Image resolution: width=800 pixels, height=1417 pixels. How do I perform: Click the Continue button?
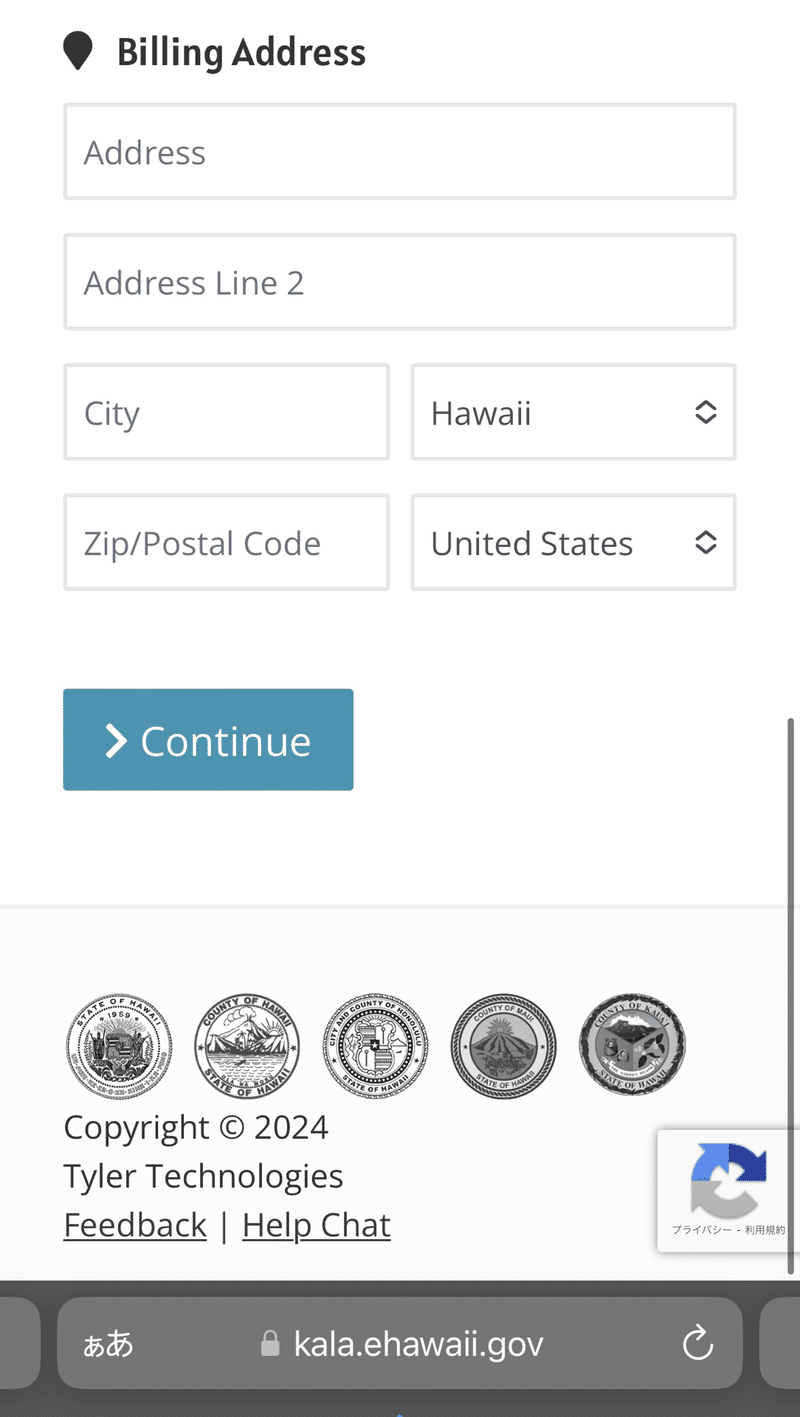[208, 740]
